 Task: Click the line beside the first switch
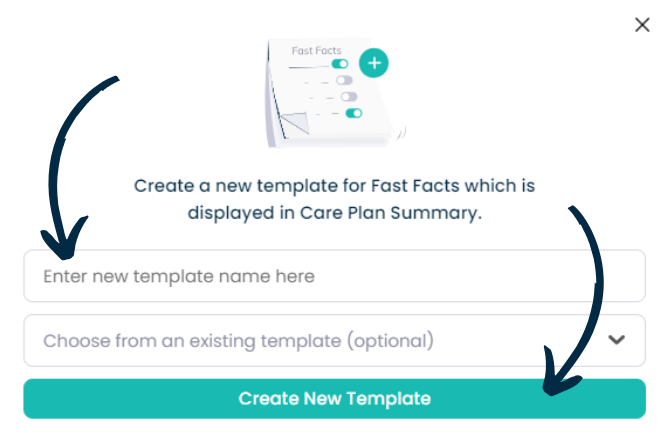[x=309, y=67]
